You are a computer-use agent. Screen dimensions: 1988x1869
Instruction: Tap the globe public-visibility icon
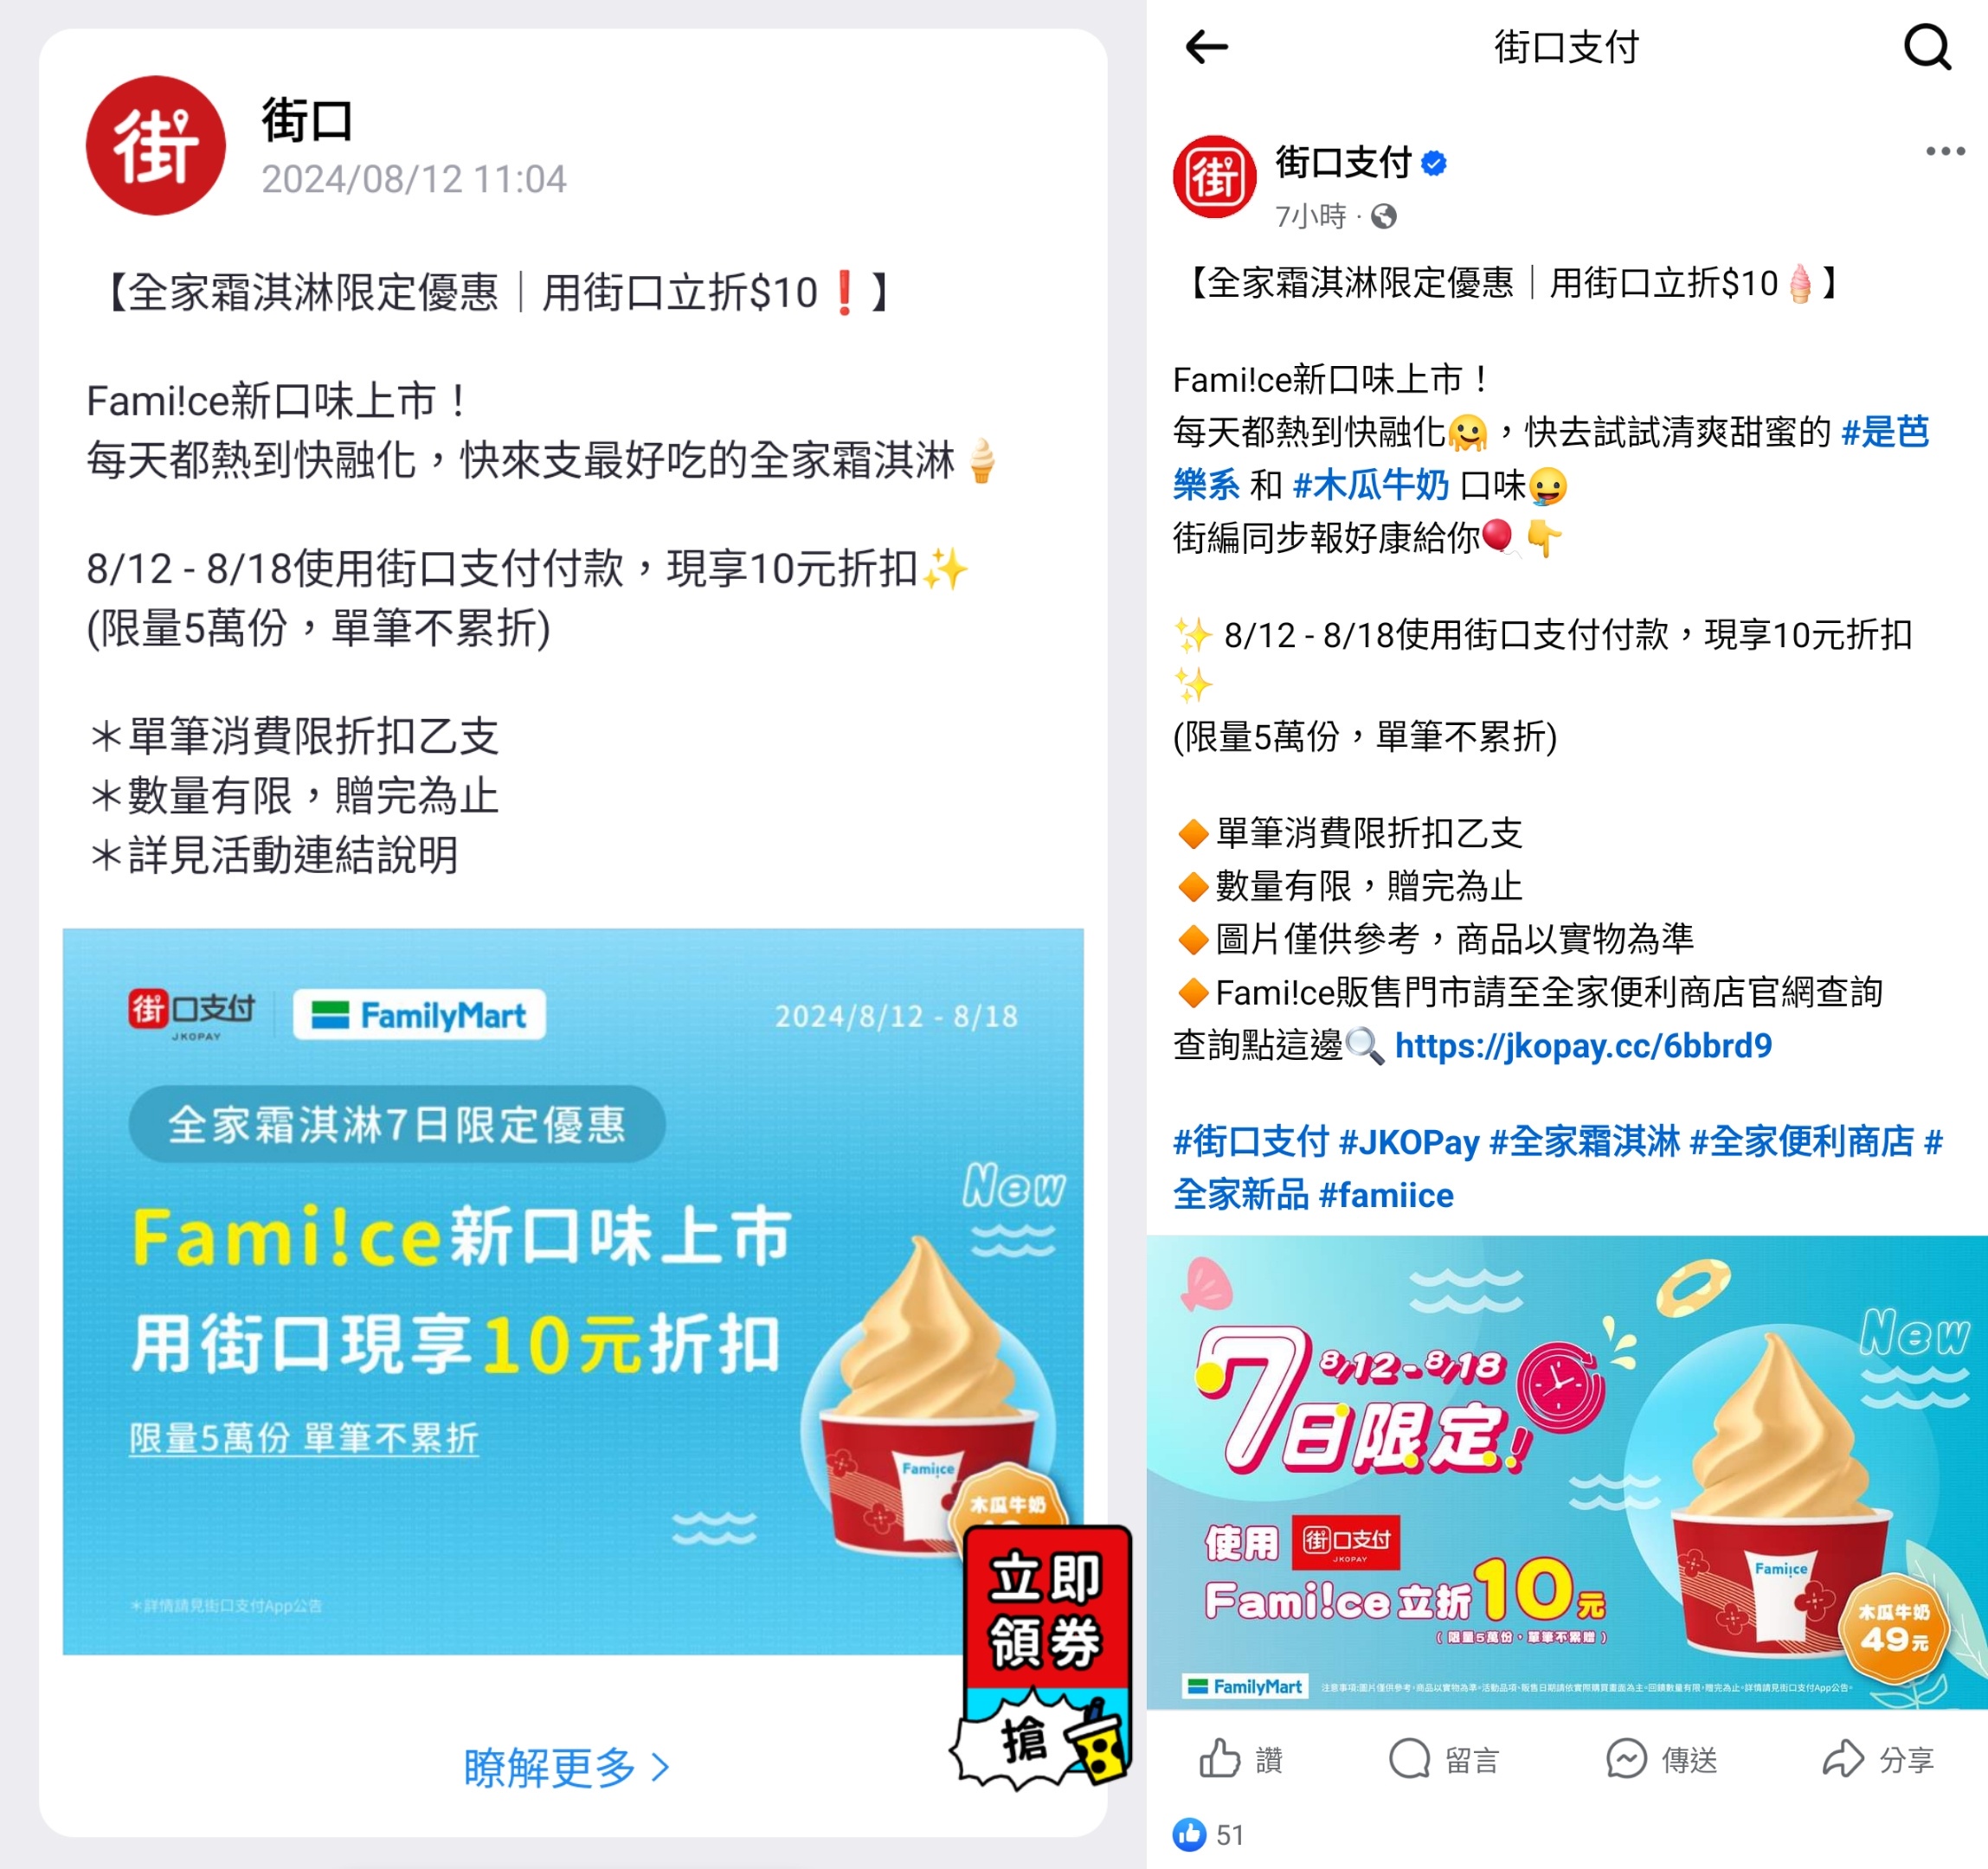click(1383, 216)
